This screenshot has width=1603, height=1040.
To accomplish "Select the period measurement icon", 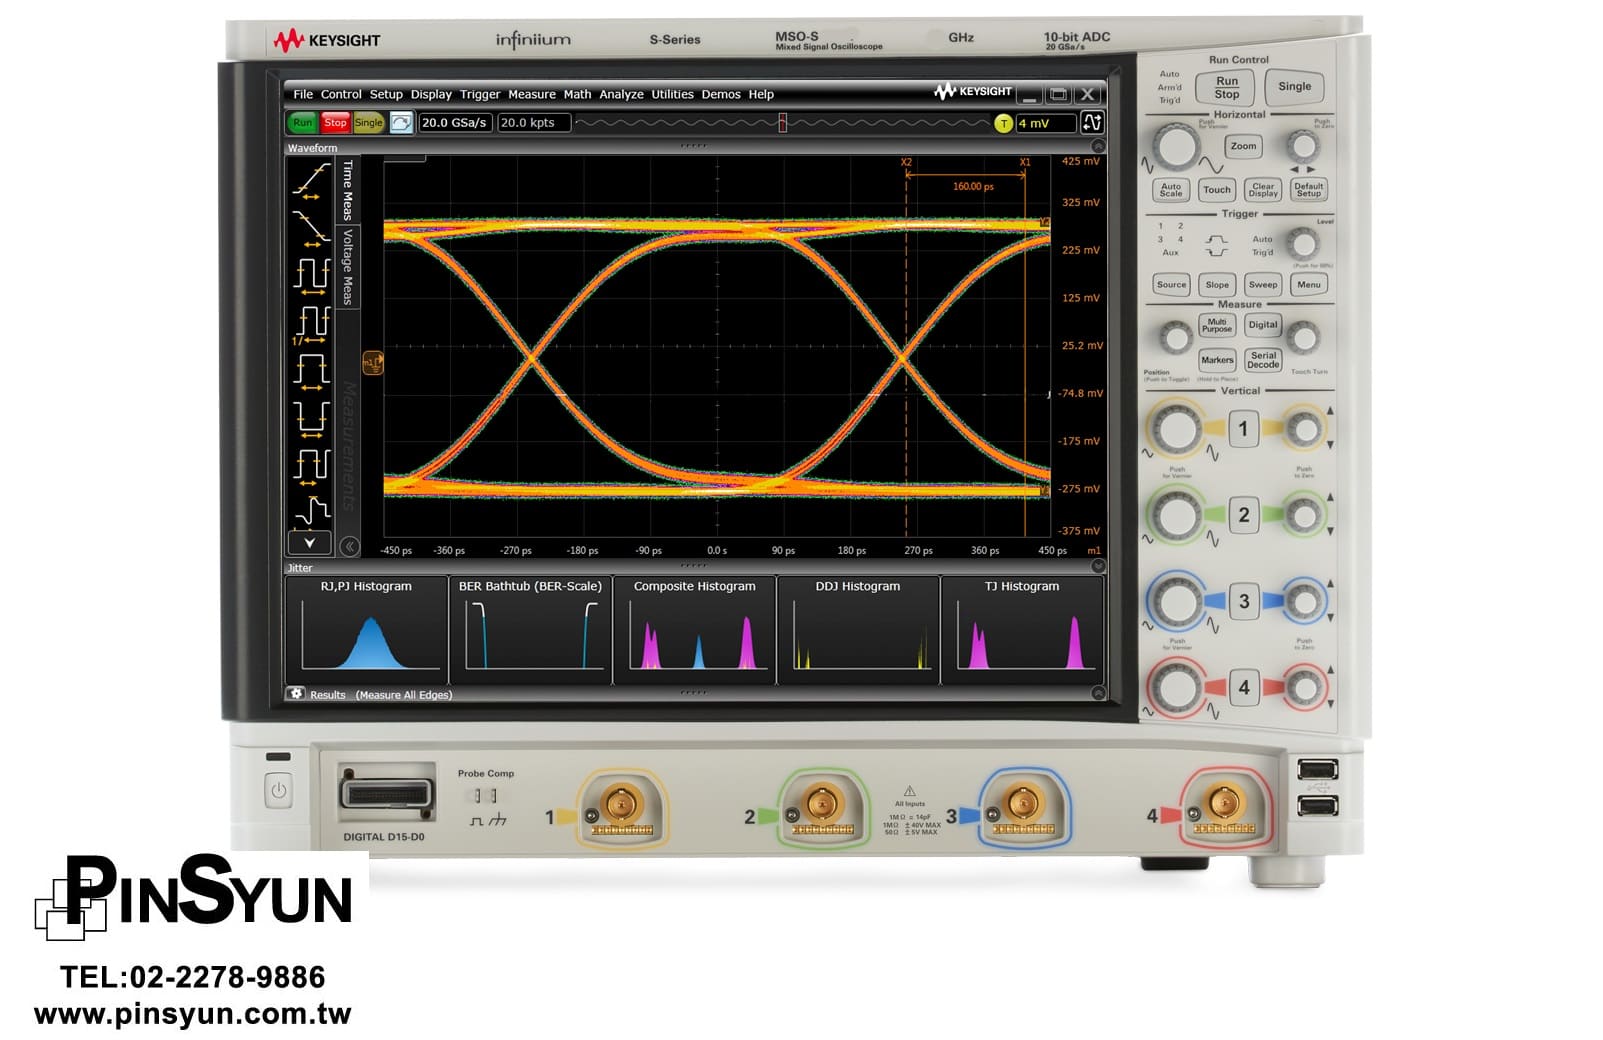I will (x=311, y=274).
